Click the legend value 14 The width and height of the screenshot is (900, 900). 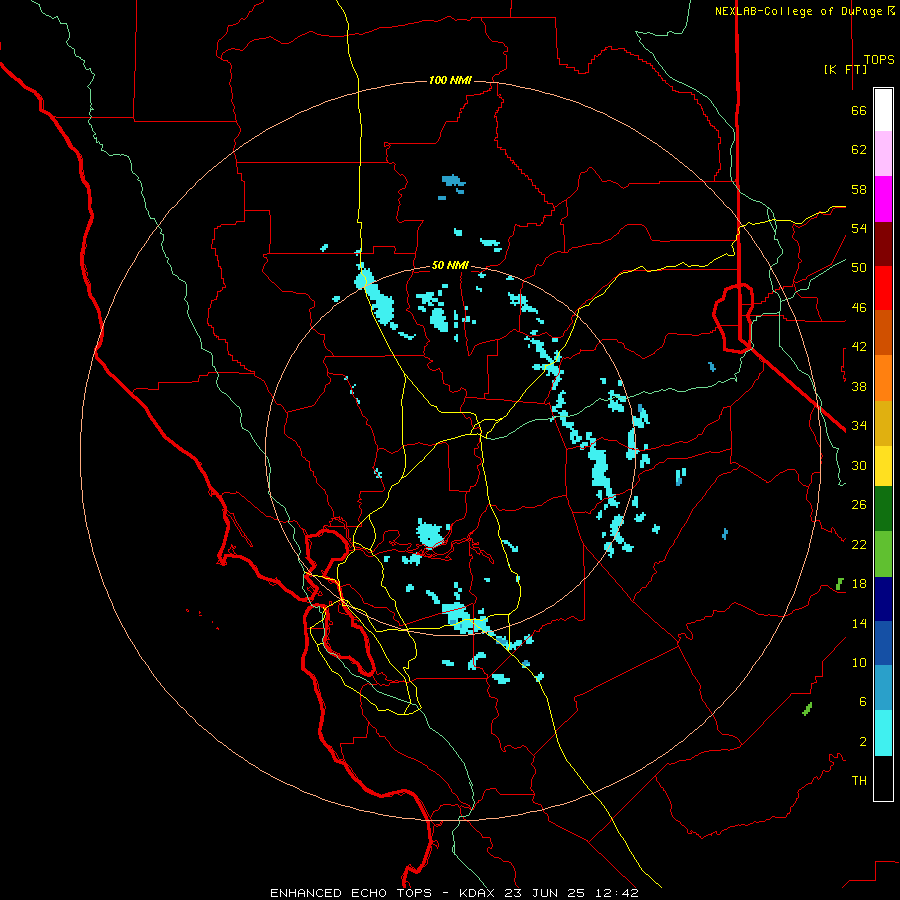[859, 623]
